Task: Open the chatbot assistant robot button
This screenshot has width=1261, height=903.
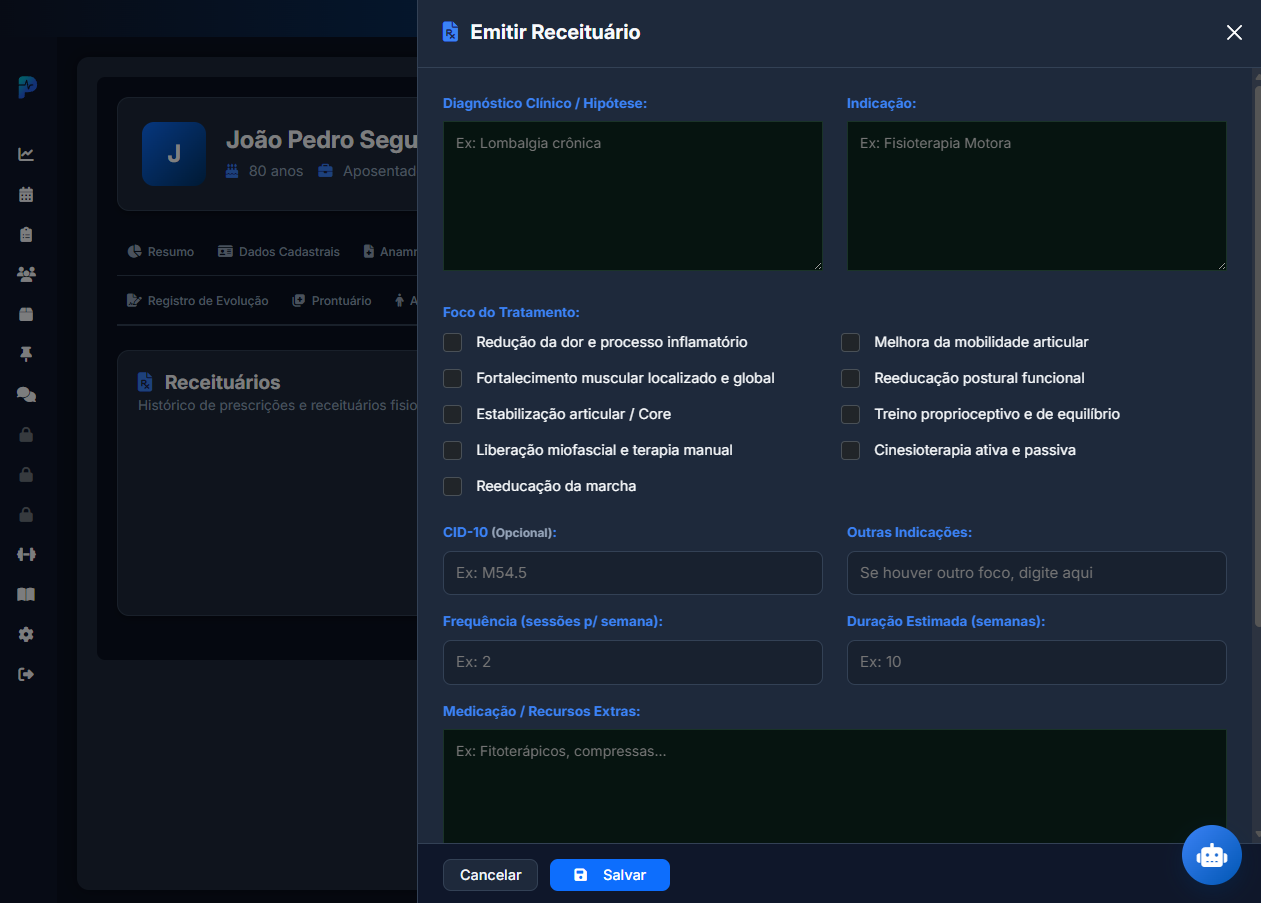Action: coord(1212,855)
